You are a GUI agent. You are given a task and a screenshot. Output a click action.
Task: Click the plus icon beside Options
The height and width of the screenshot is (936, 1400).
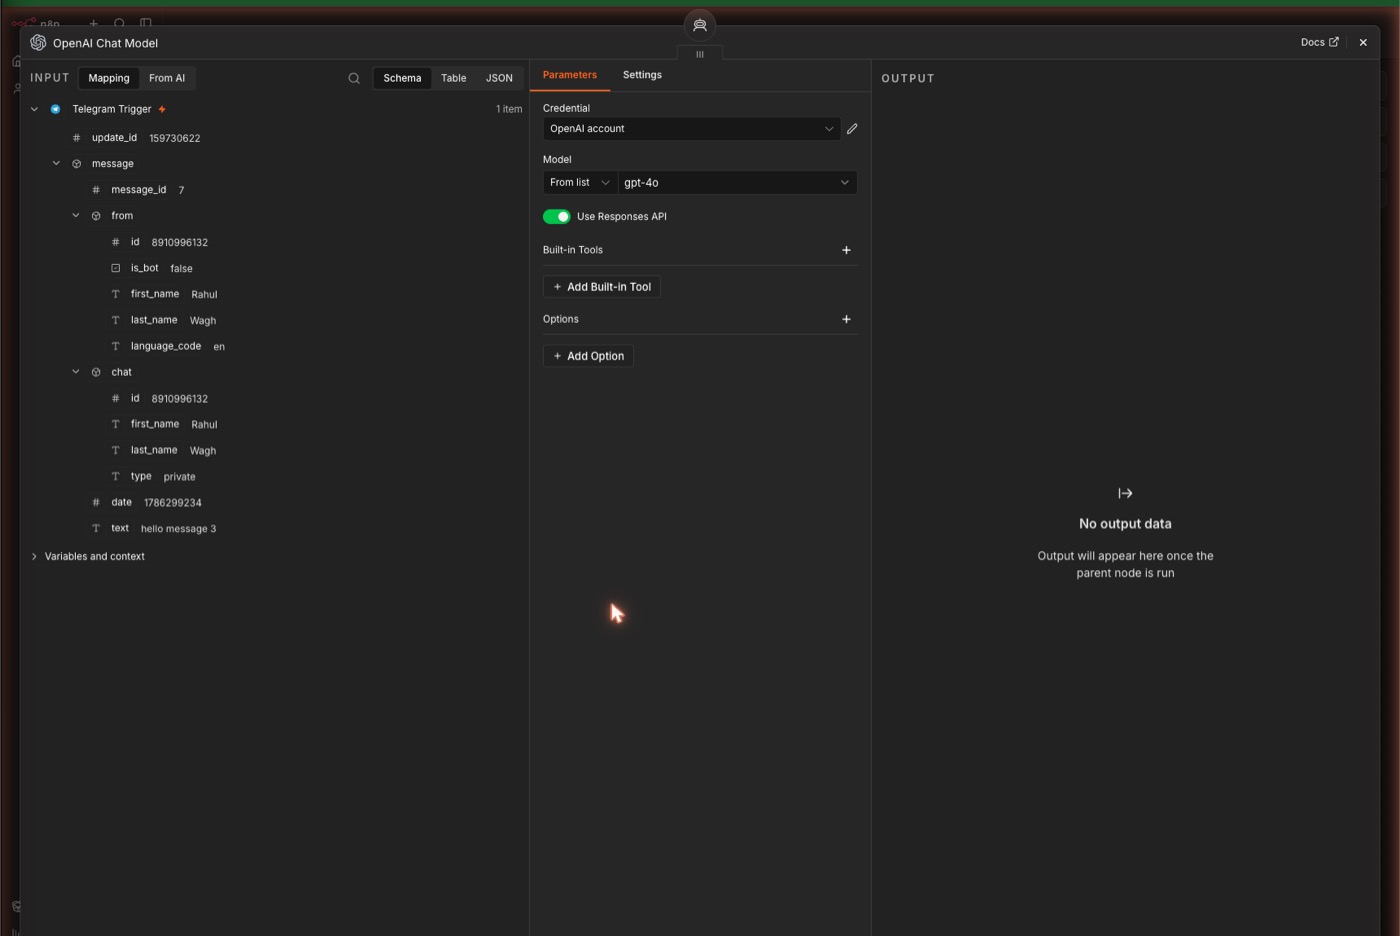[846, 319]
